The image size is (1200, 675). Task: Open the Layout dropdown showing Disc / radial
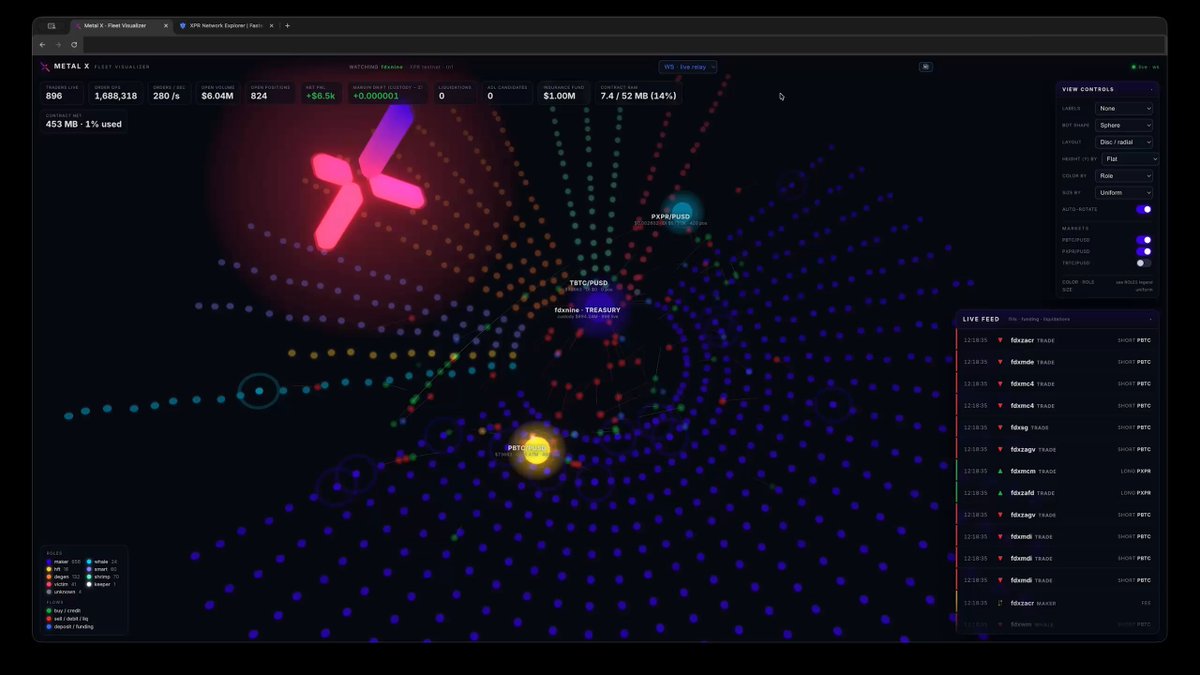click(1124, 142)
